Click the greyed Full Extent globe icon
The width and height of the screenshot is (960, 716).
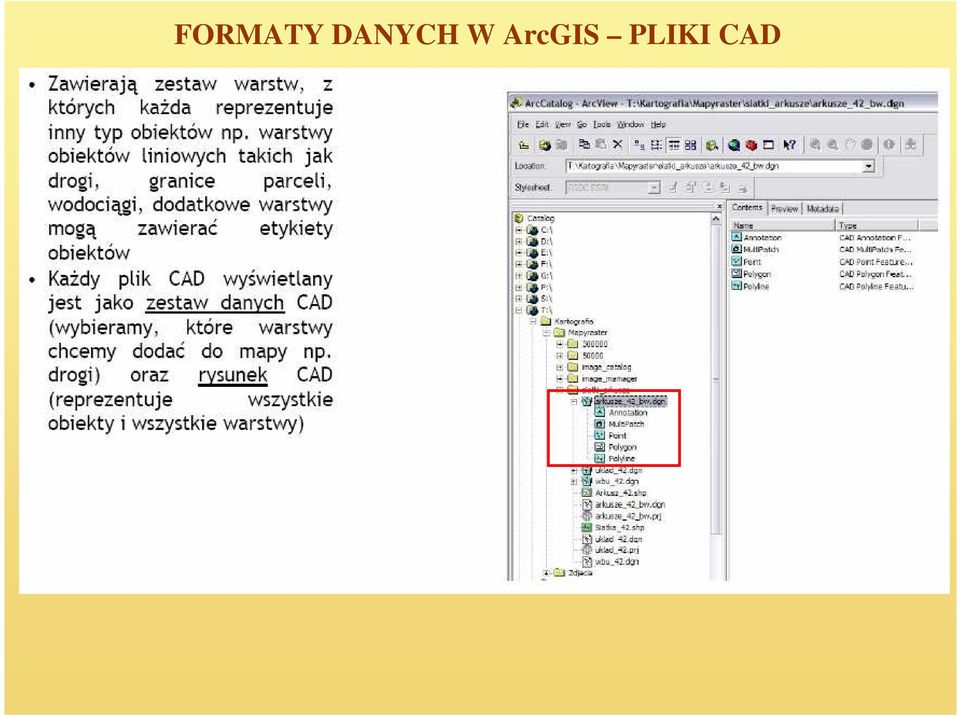tap(867, 145)
